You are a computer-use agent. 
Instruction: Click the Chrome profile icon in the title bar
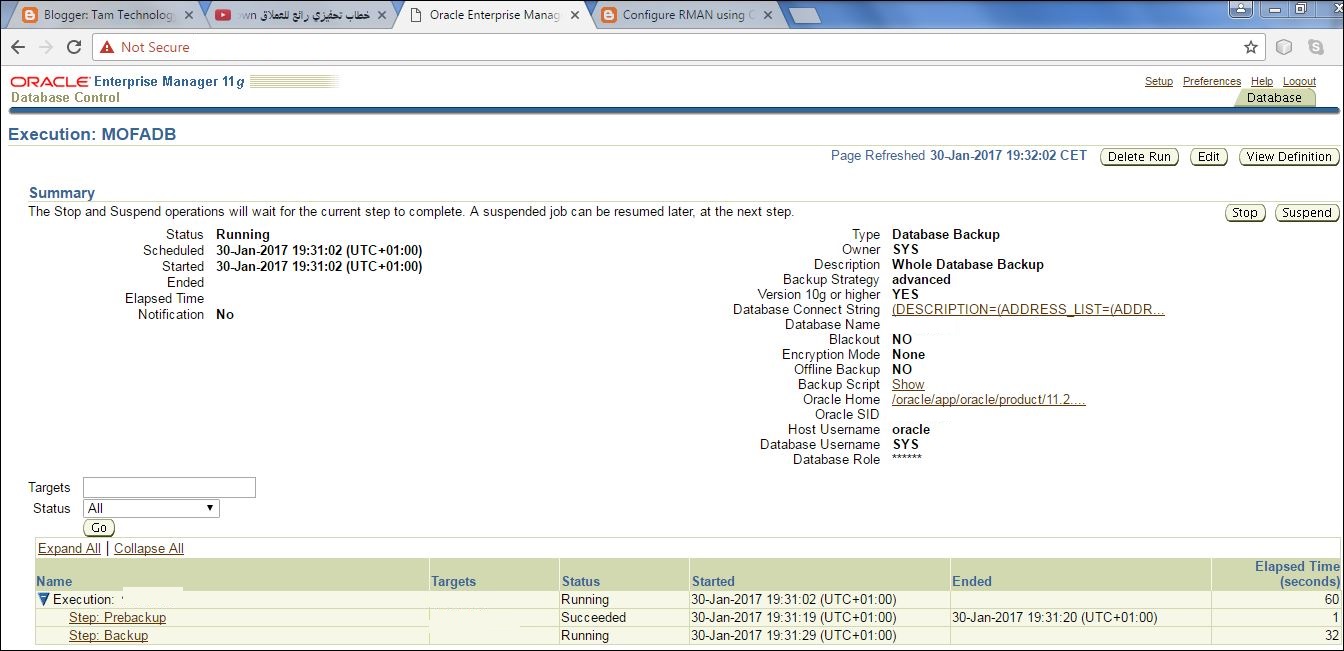(1241, 9)
